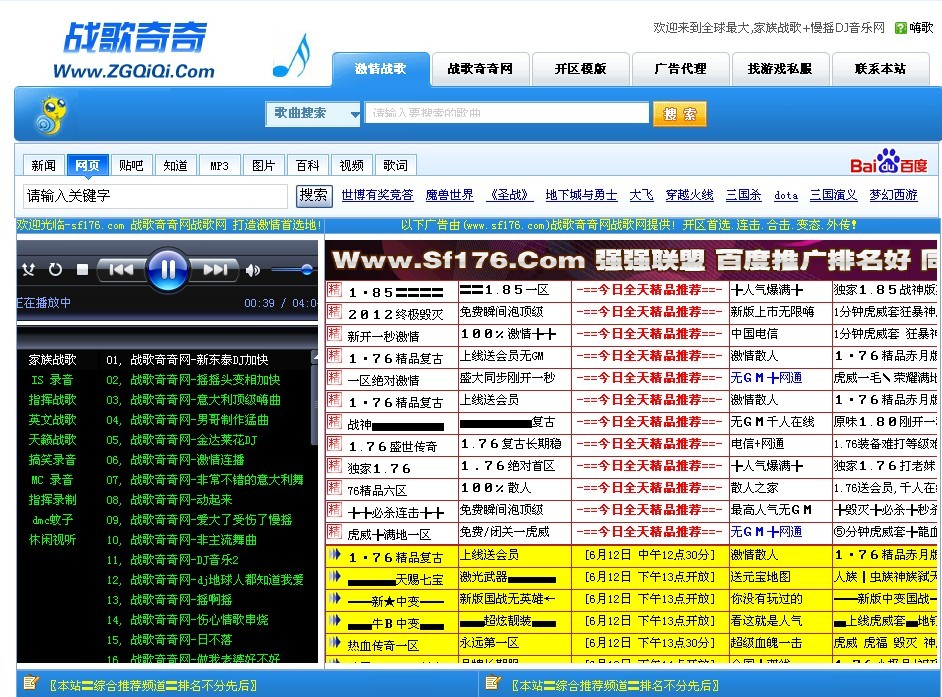Open the 歌曲搜索 dropdown menu
Viewport: 942px width, 697px height.
tap(312, 114)
